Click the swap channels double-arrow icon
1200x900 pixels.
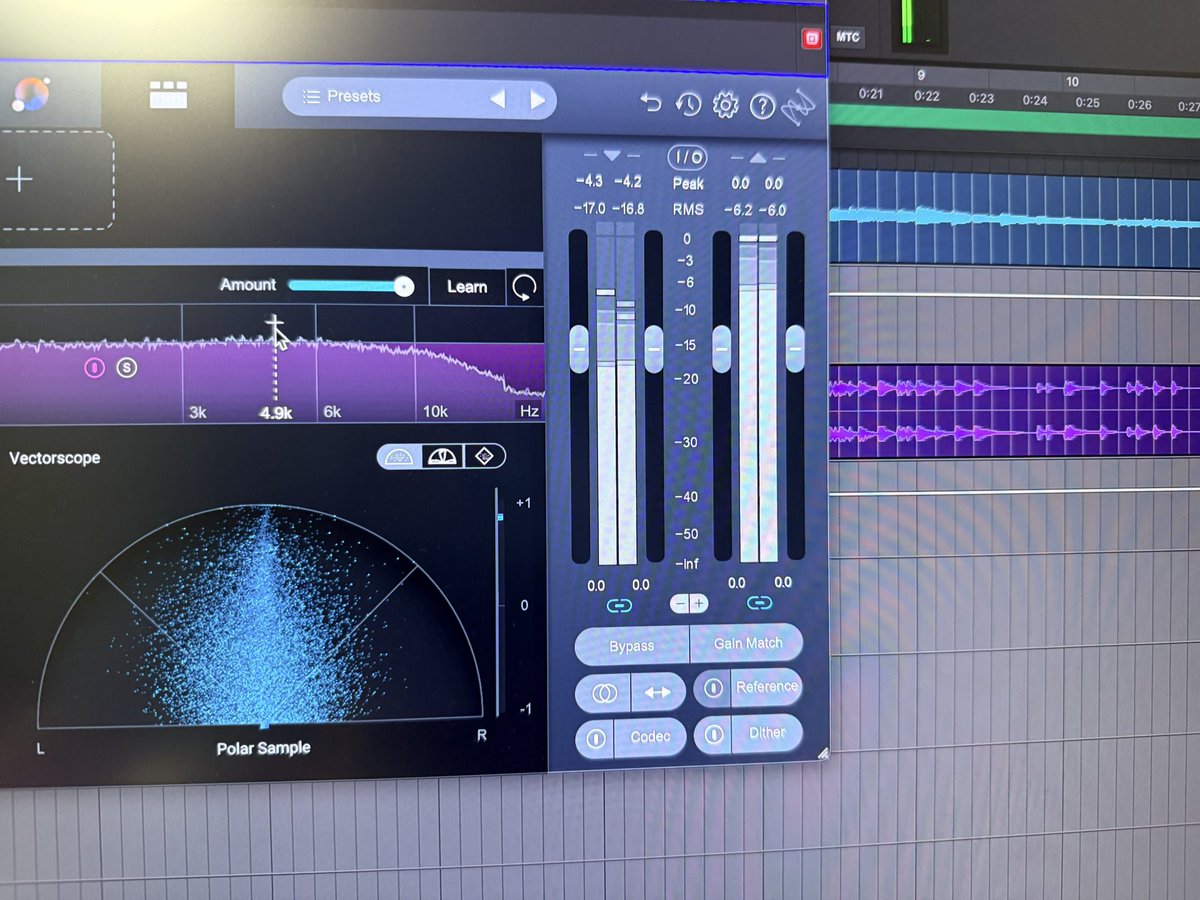[x=659, y=691]
